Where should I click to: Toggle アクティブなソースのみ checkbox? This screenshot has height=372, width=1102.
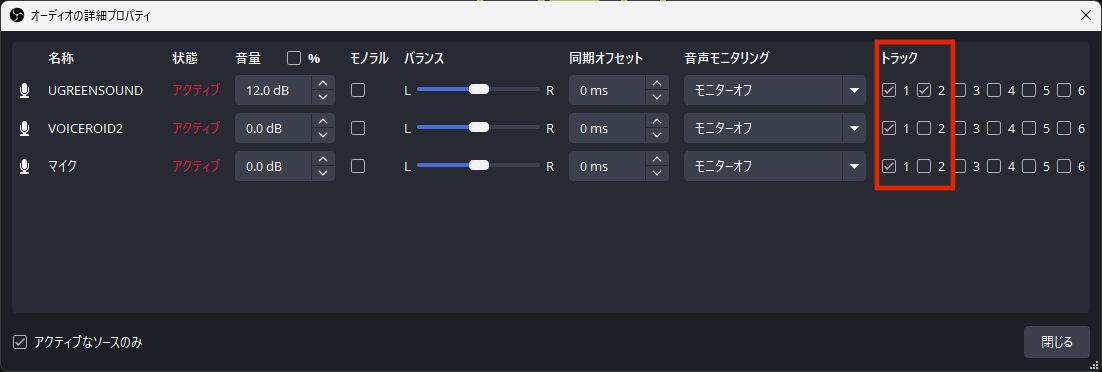click(x=20, y=342)
